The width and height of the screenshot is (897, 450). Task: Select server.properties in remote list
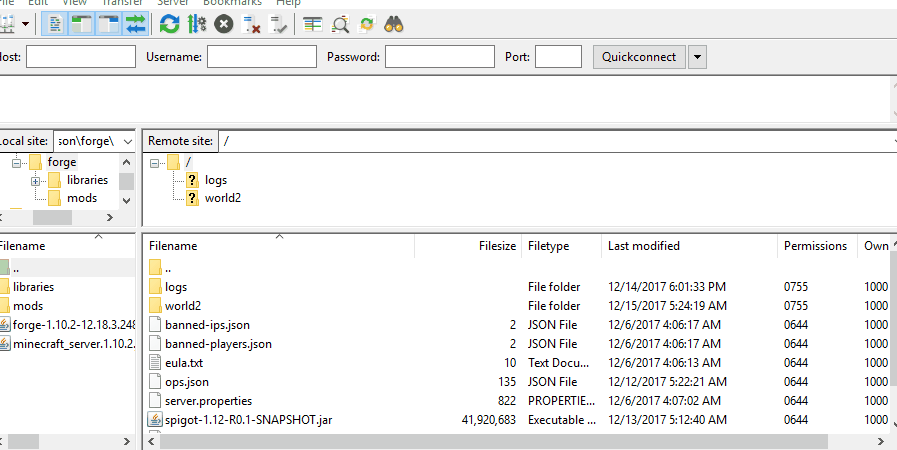208,401
